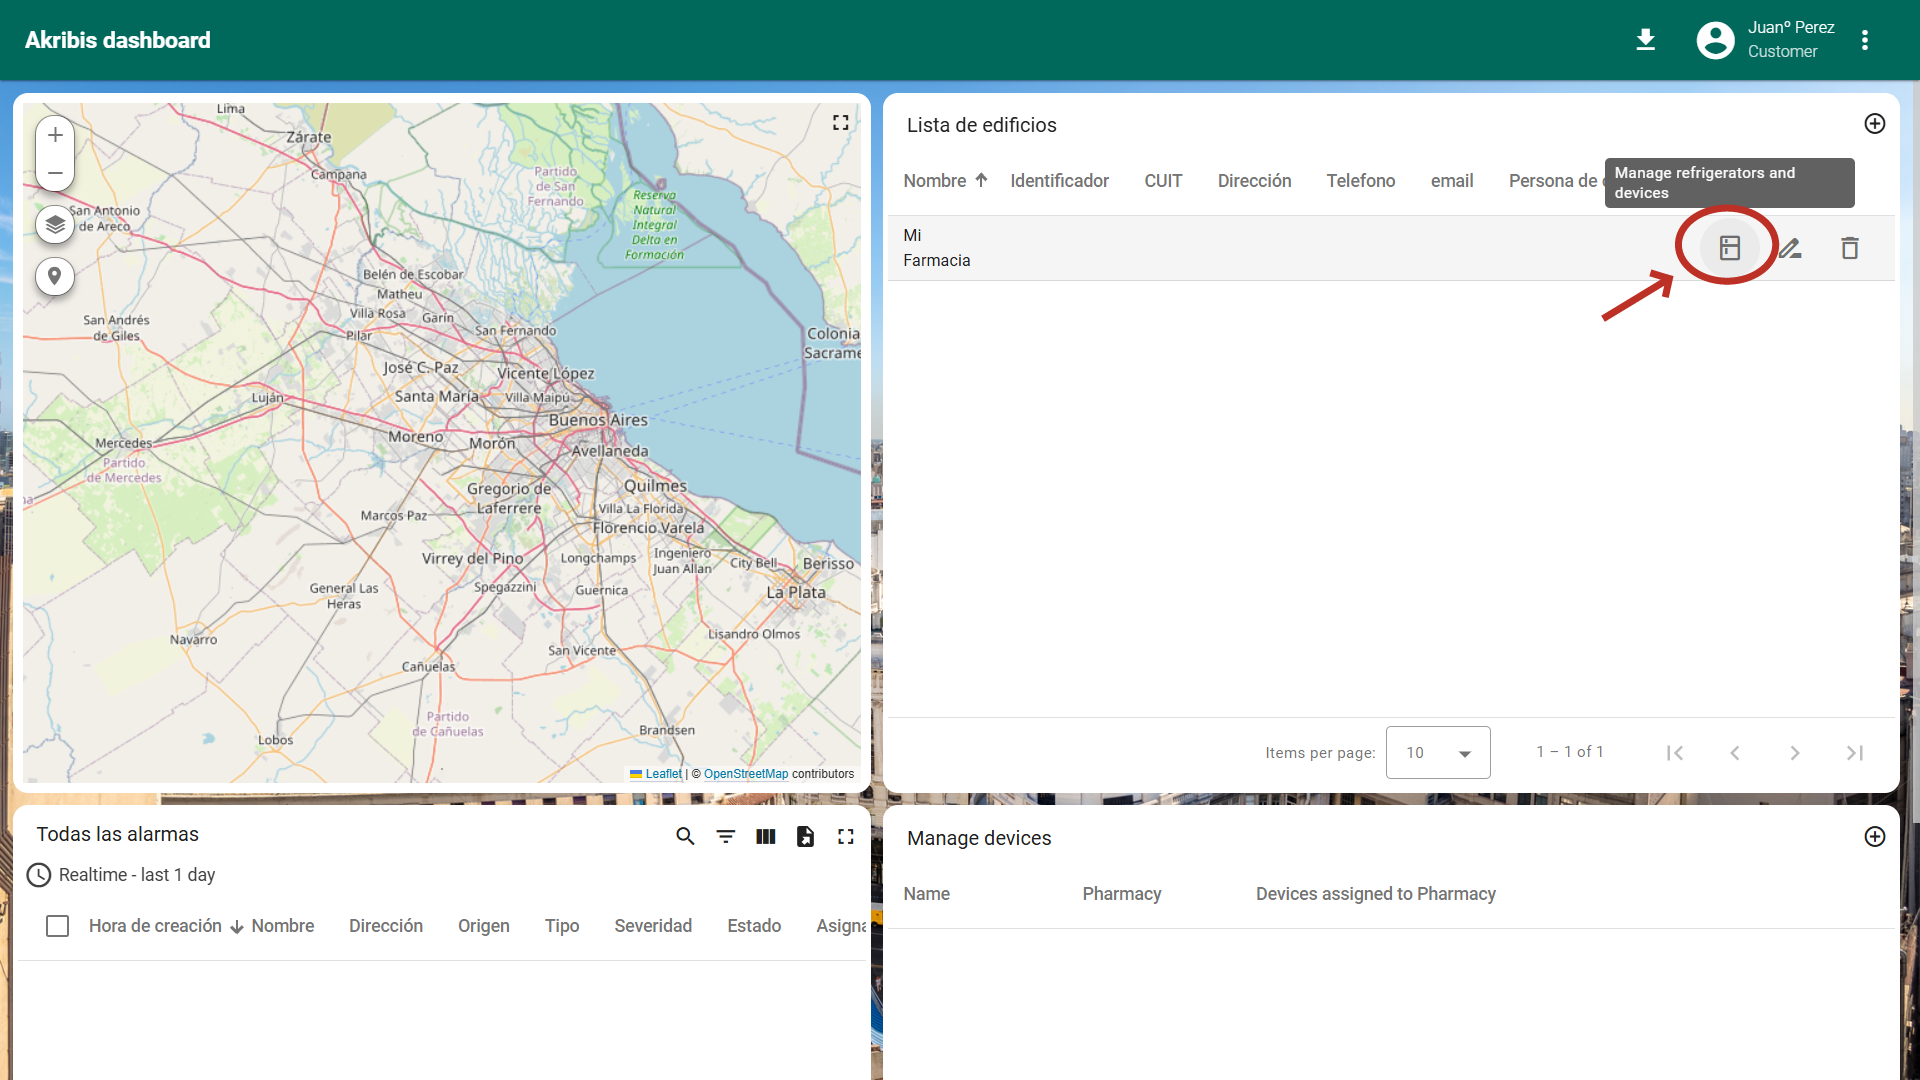Edit the Mi Farmacia building entry
The width and height of the screenshot is (1920, 1080).
point(1790,248)
